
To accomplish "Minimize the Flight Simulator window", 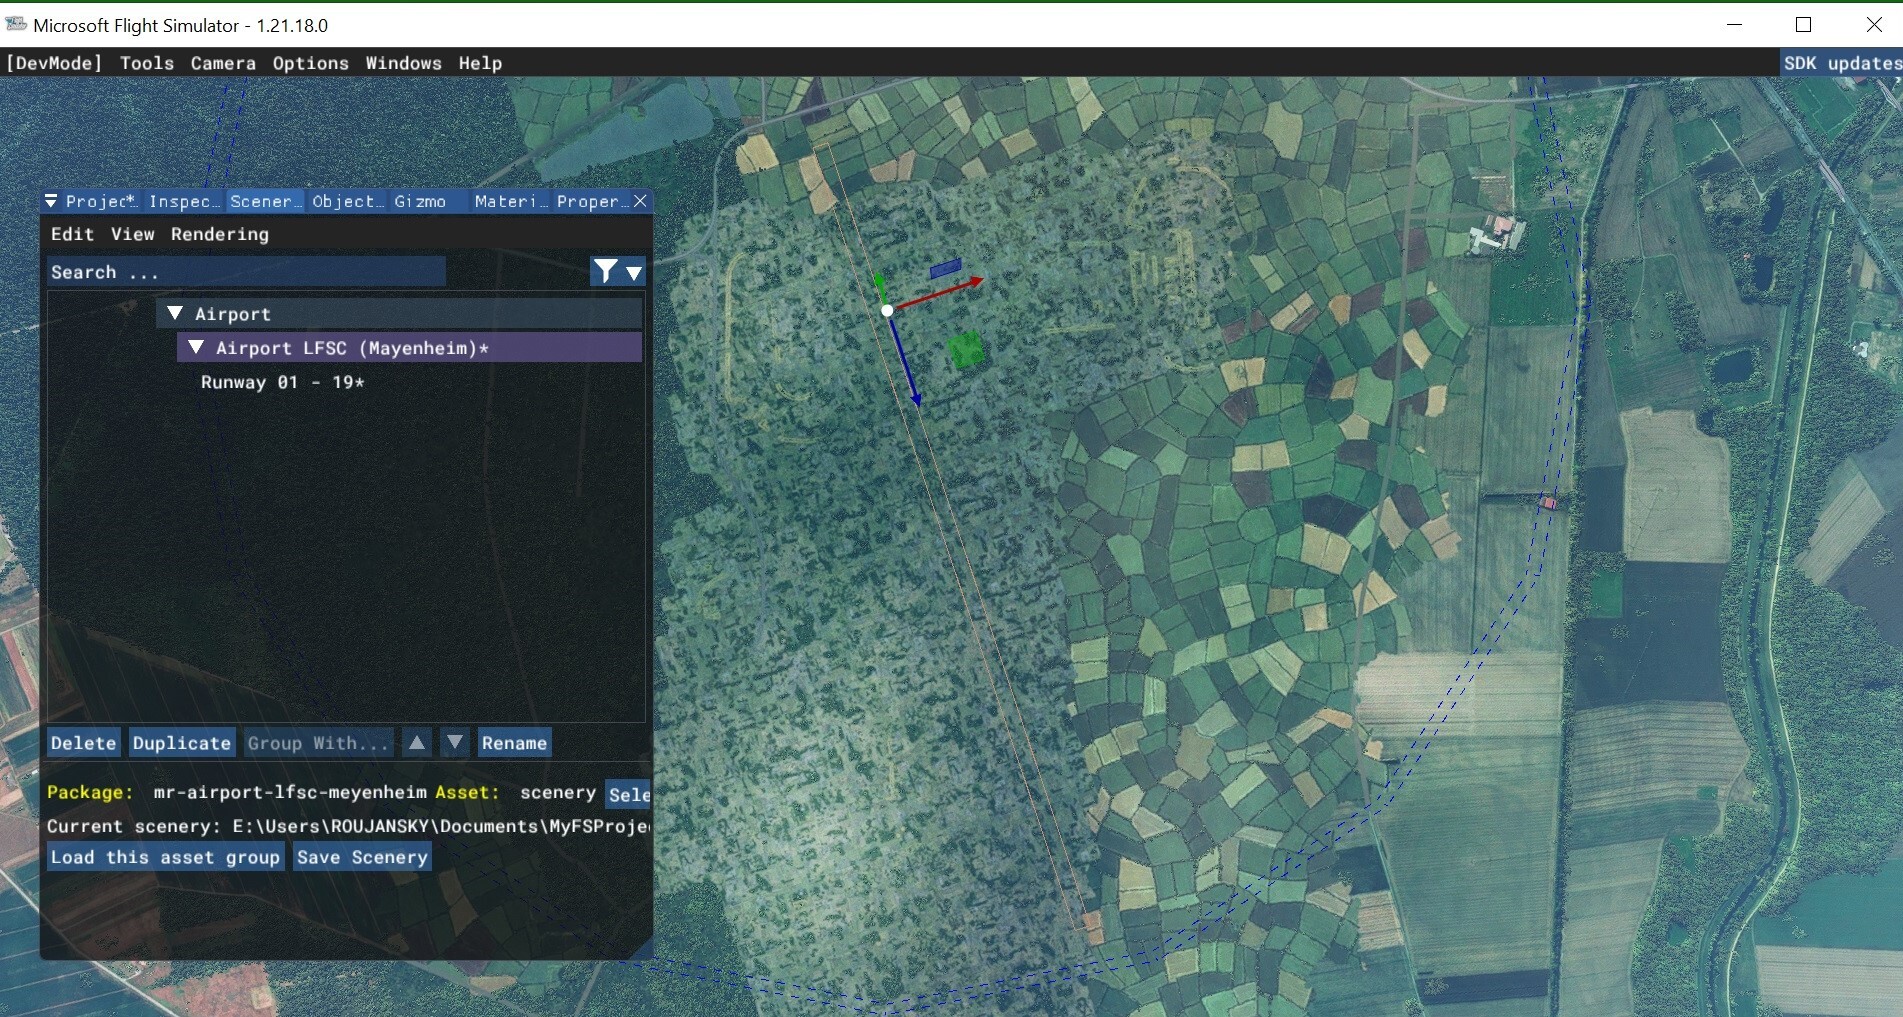I will pos(1735,24).
